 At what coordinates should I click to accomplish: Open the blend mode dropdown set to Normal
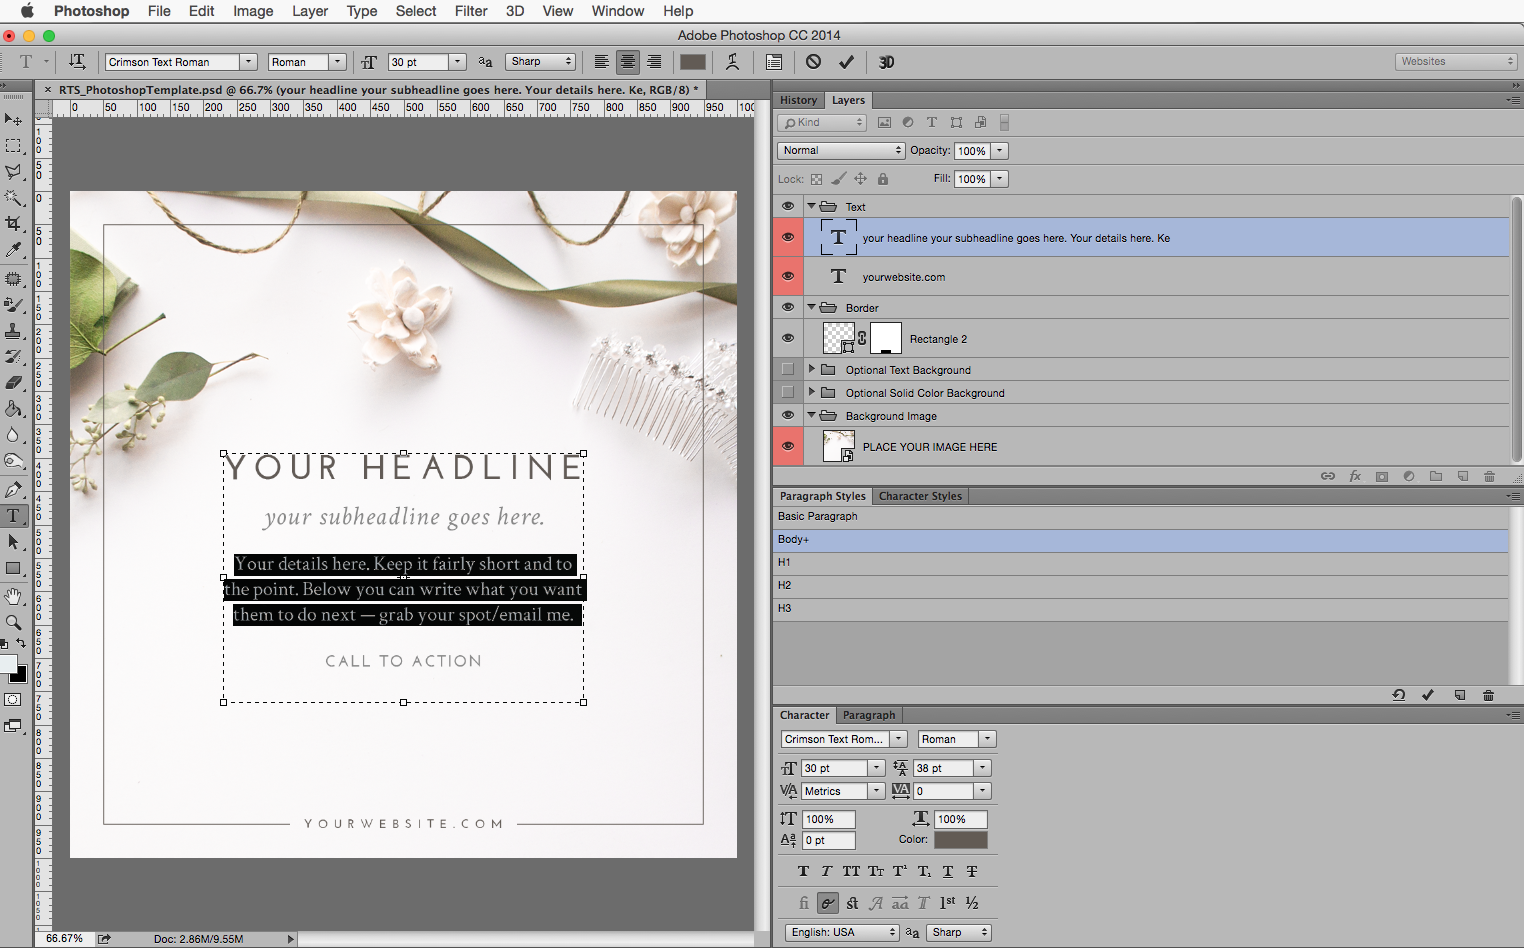click(x=840, y=150)
